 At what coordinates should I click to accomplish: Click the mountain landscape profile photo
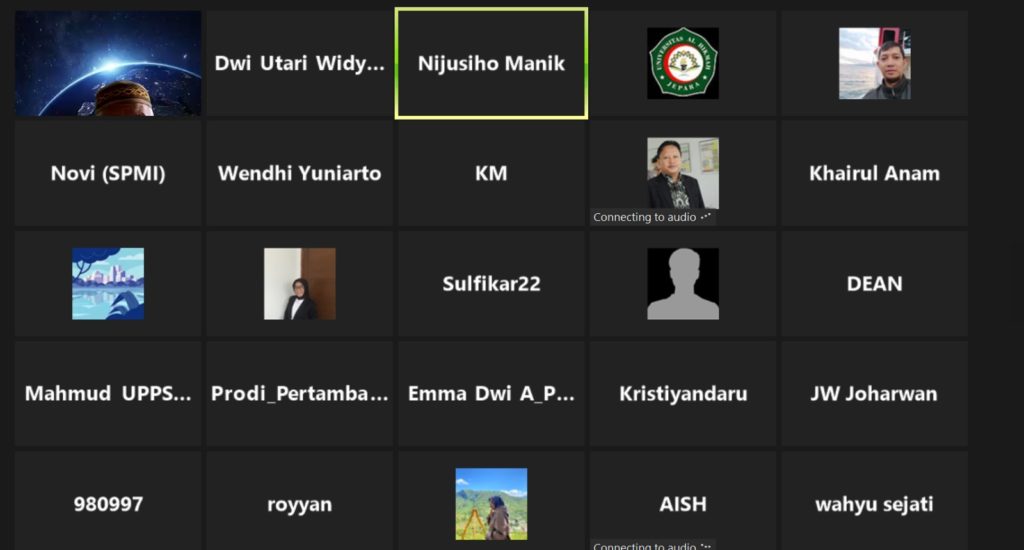tap(491, 504)
